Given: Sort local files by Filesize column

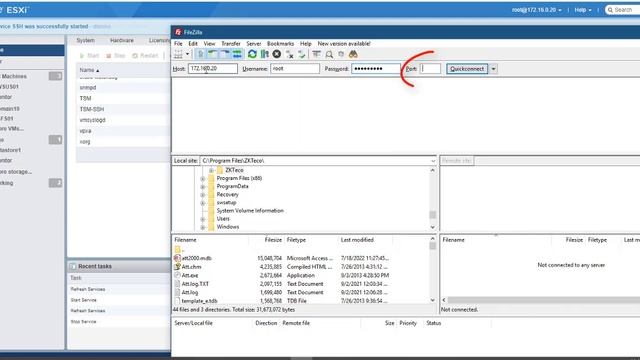Looking at the screenshot, I should pos(273,240).
